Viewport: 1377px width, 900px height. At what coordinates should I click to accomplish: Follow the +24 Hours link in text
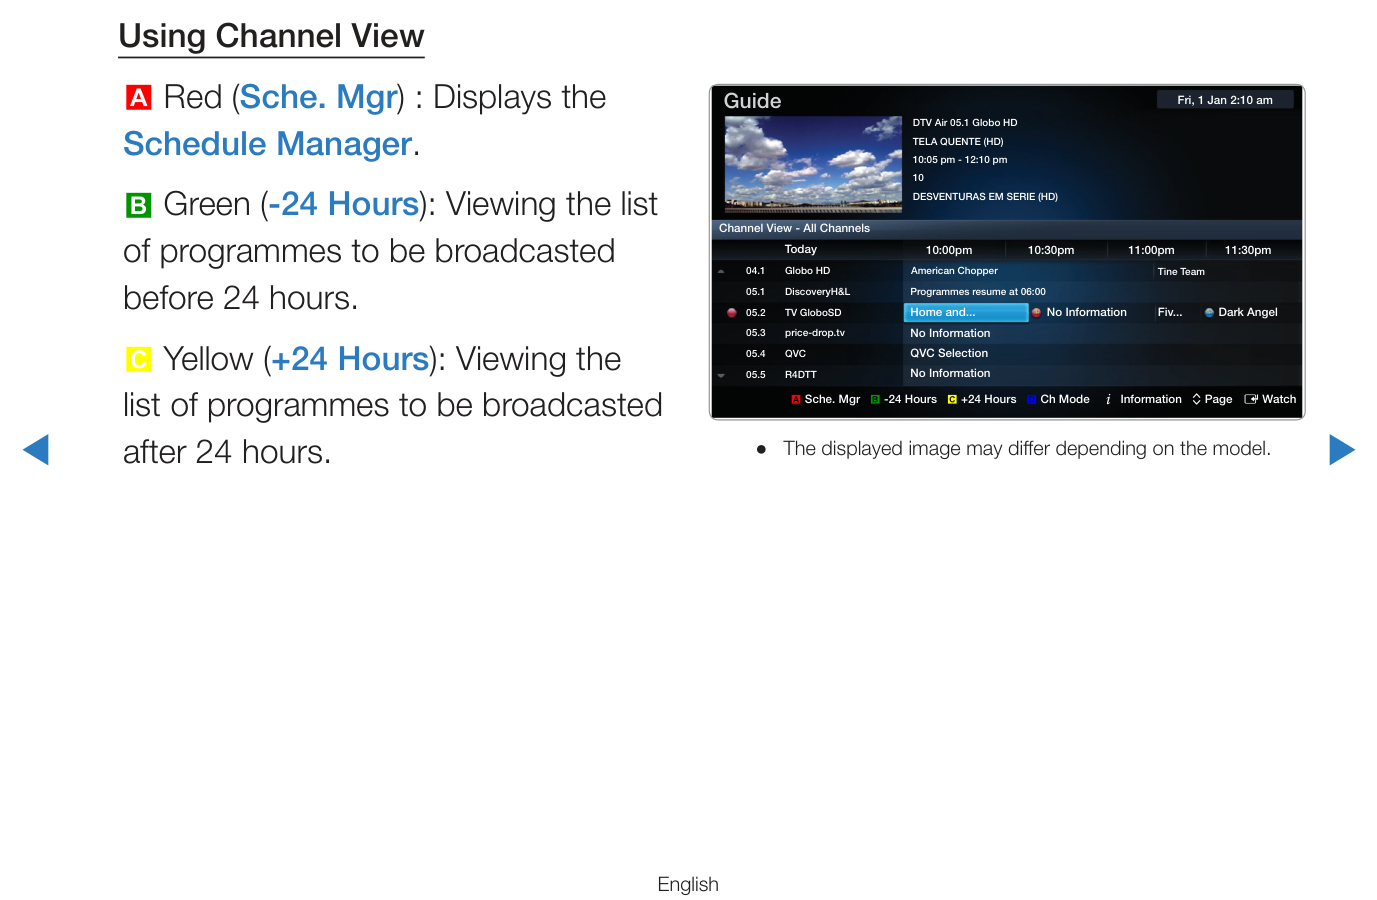pyautogui.click(x=350, y=359)
